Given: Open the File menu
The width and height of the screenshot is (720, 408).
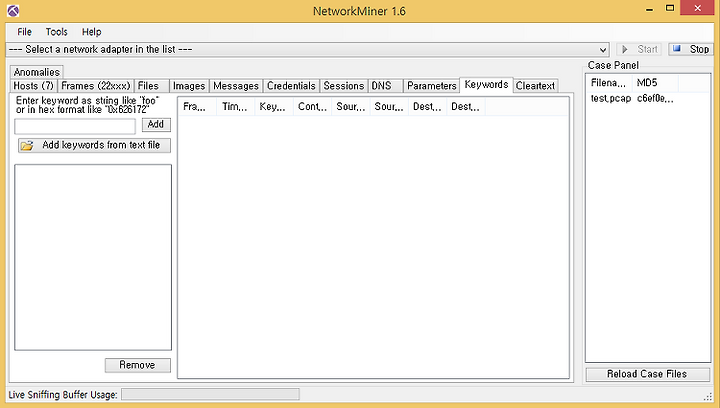Looking at the screenshot, I should [24, 32].
